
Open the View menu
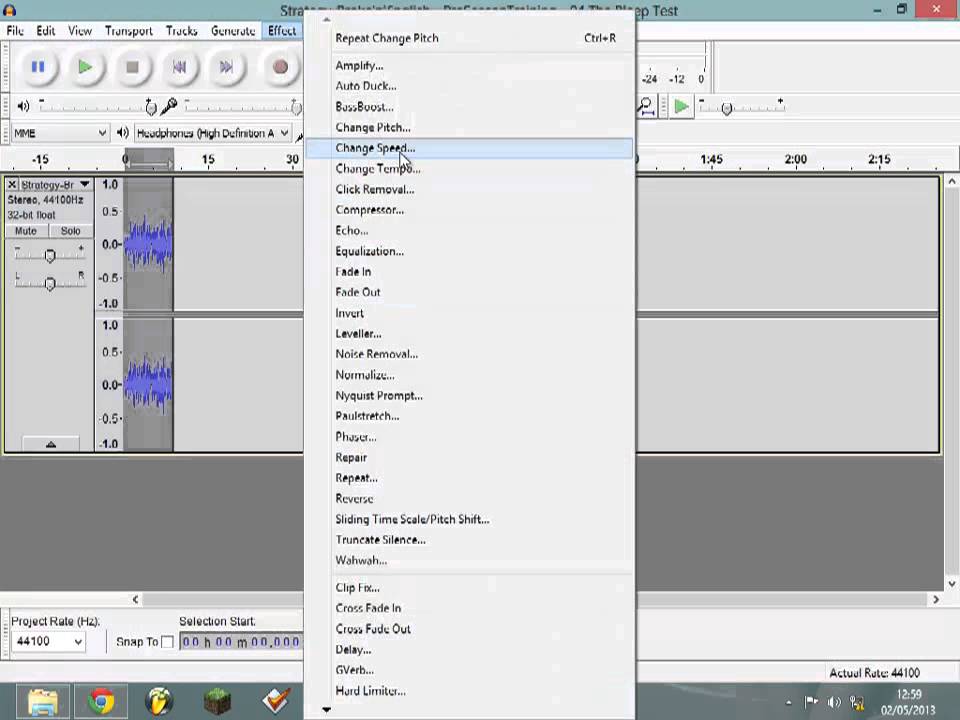coord(80,31)
